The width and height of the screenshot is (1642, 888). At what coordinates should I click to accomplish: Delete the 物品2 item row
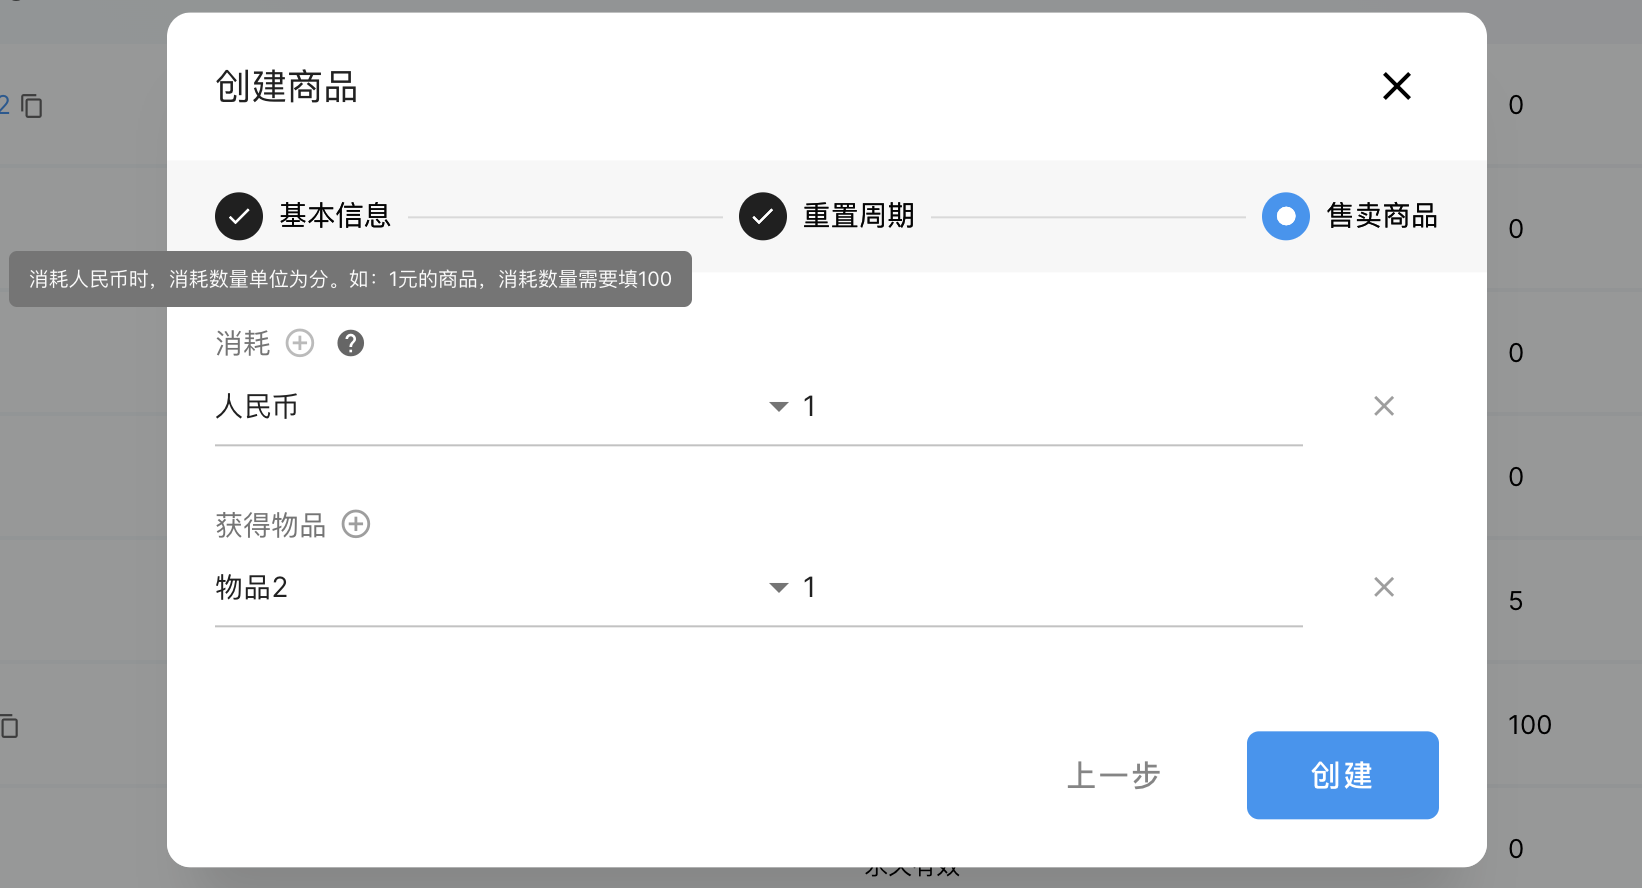(x=1383, y=587)
